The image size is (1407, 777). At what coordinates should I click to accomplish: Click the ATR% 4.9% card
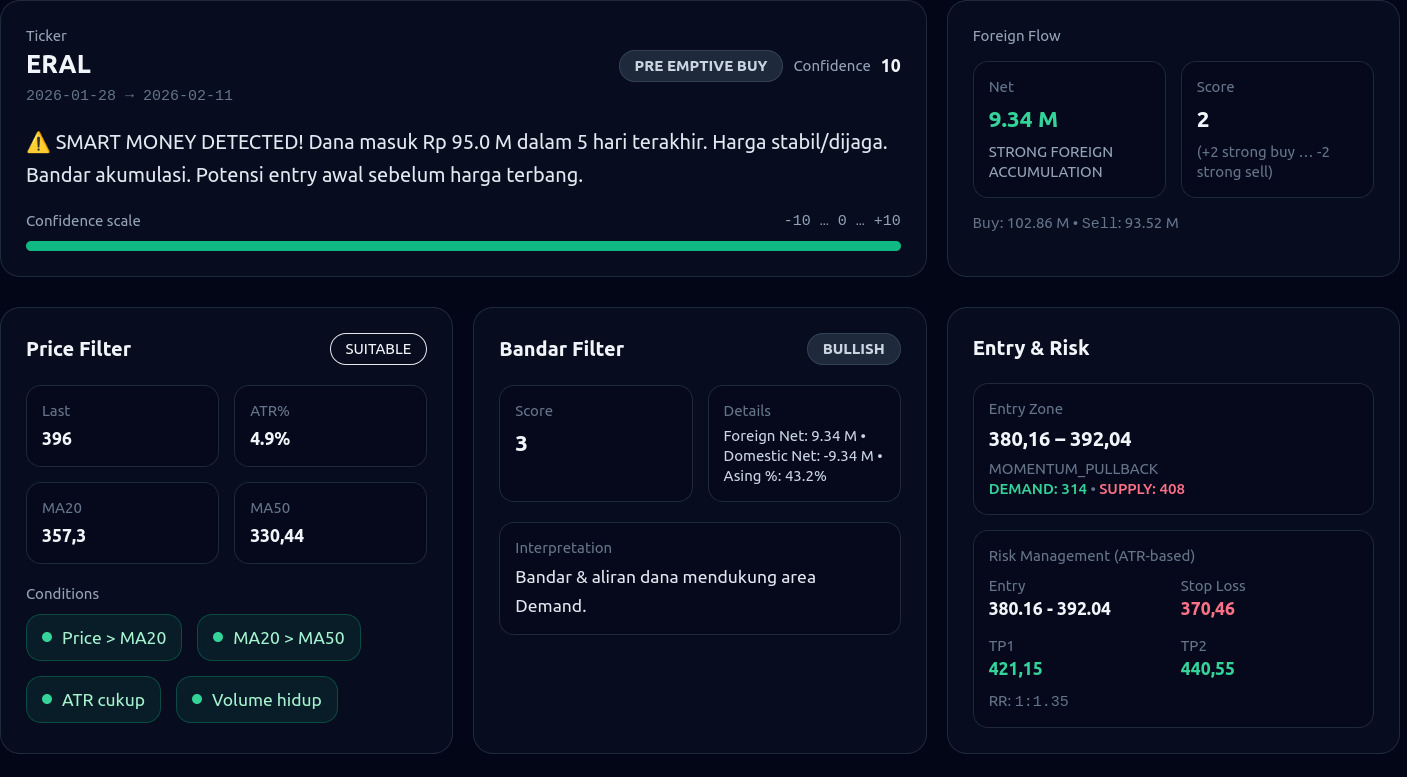point(330,426)
